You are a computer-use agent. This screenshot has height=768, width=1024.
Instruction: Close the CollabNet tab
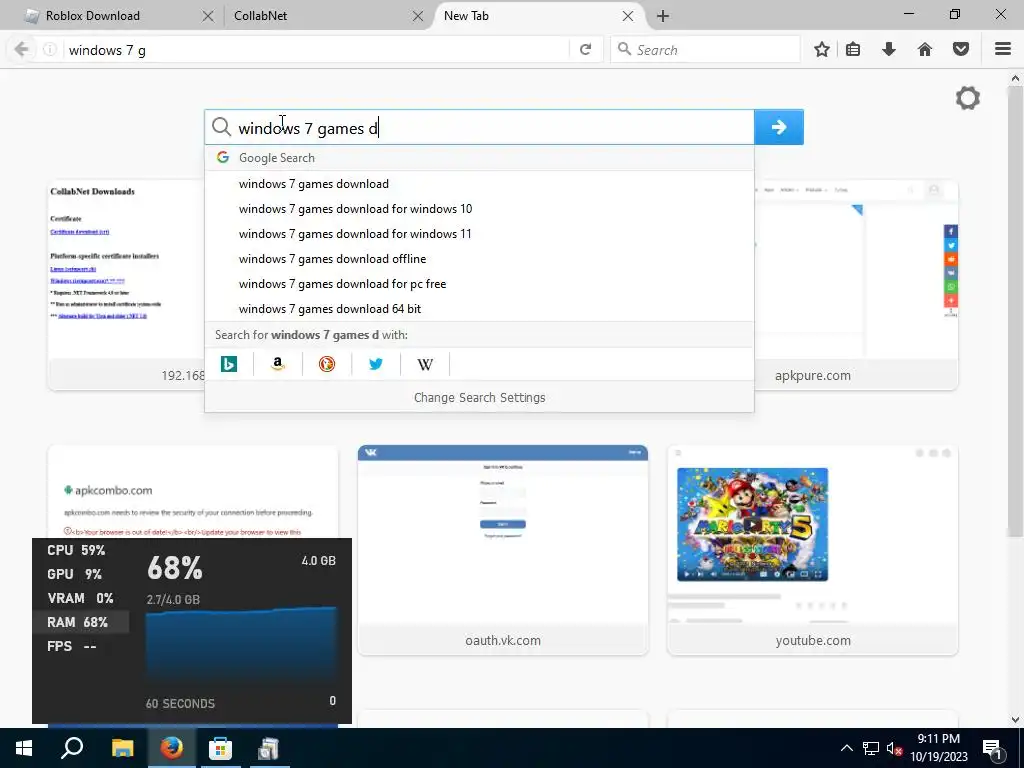[x=418, y=16]
